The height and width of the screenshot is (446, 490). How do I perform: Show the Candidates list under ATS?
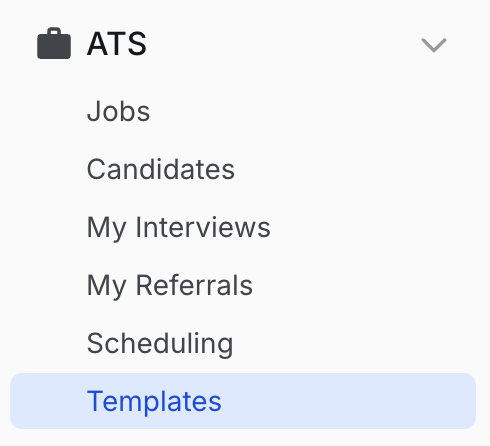pyautogui.click(x=160, y=169)
